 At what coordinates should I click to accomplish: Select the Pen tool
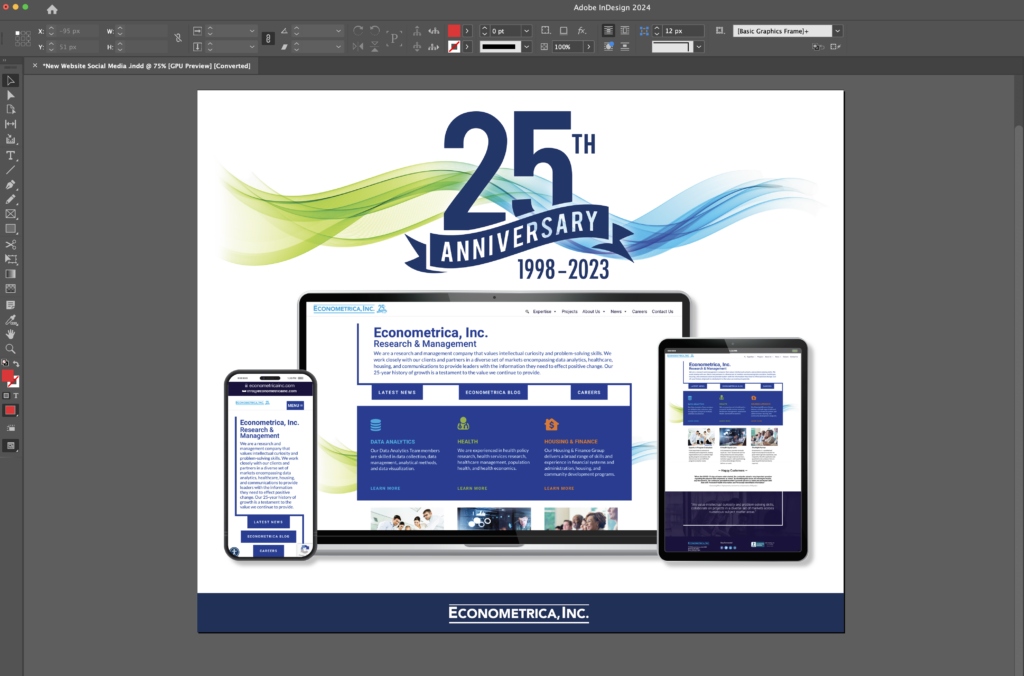[10, 185]
